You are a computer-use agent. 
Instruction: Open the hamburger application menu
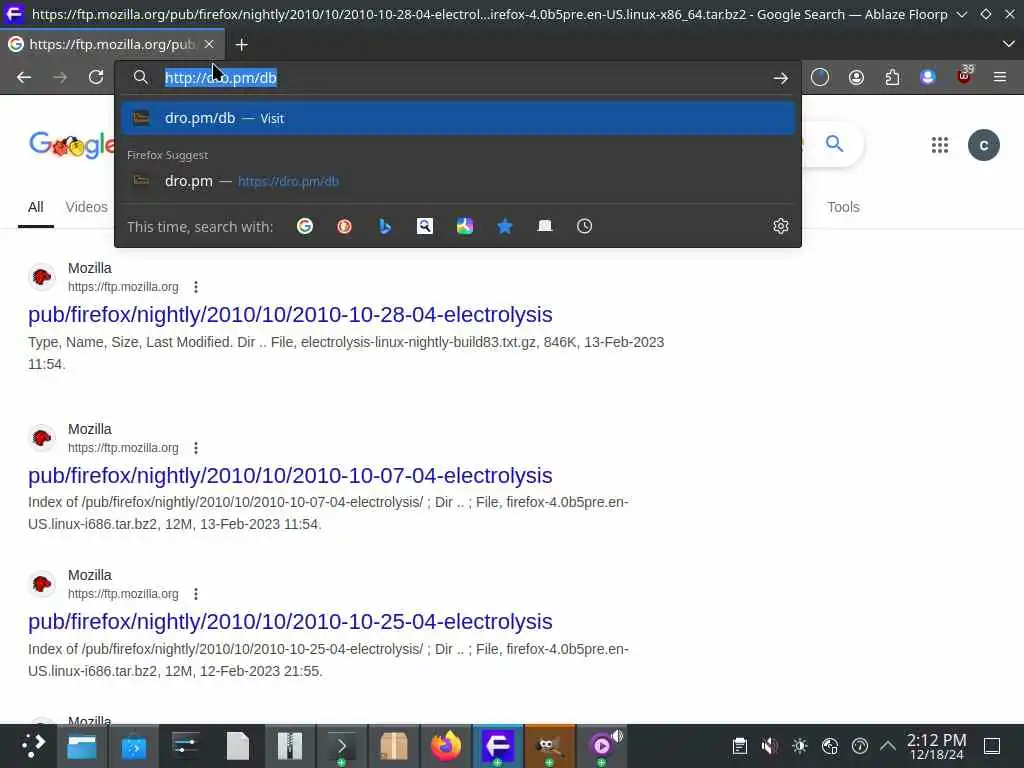coord(1000,78)
